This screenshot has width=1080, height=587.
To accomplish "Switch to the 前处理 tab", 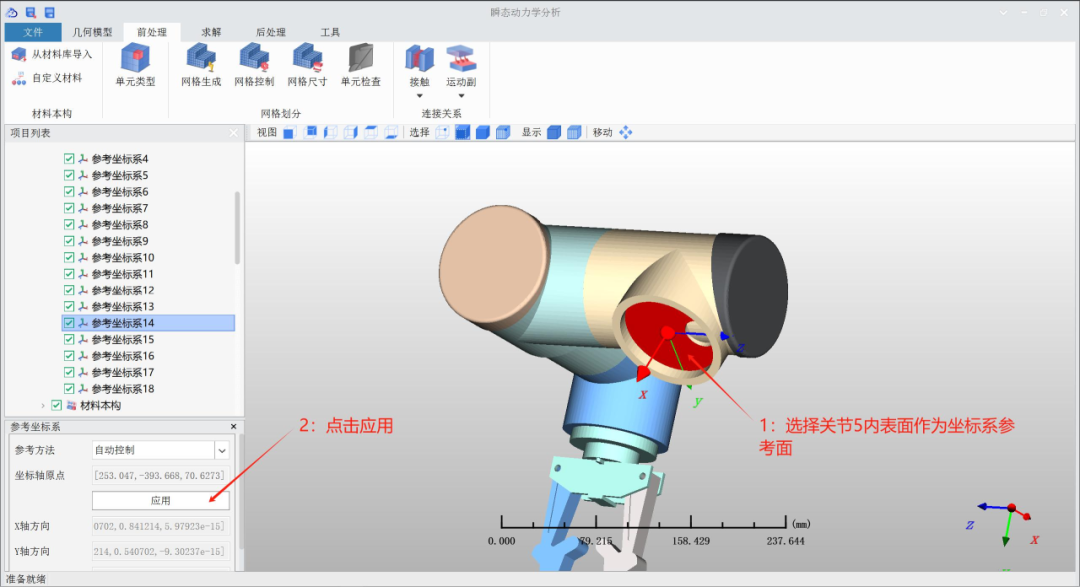I will [152, 32].
